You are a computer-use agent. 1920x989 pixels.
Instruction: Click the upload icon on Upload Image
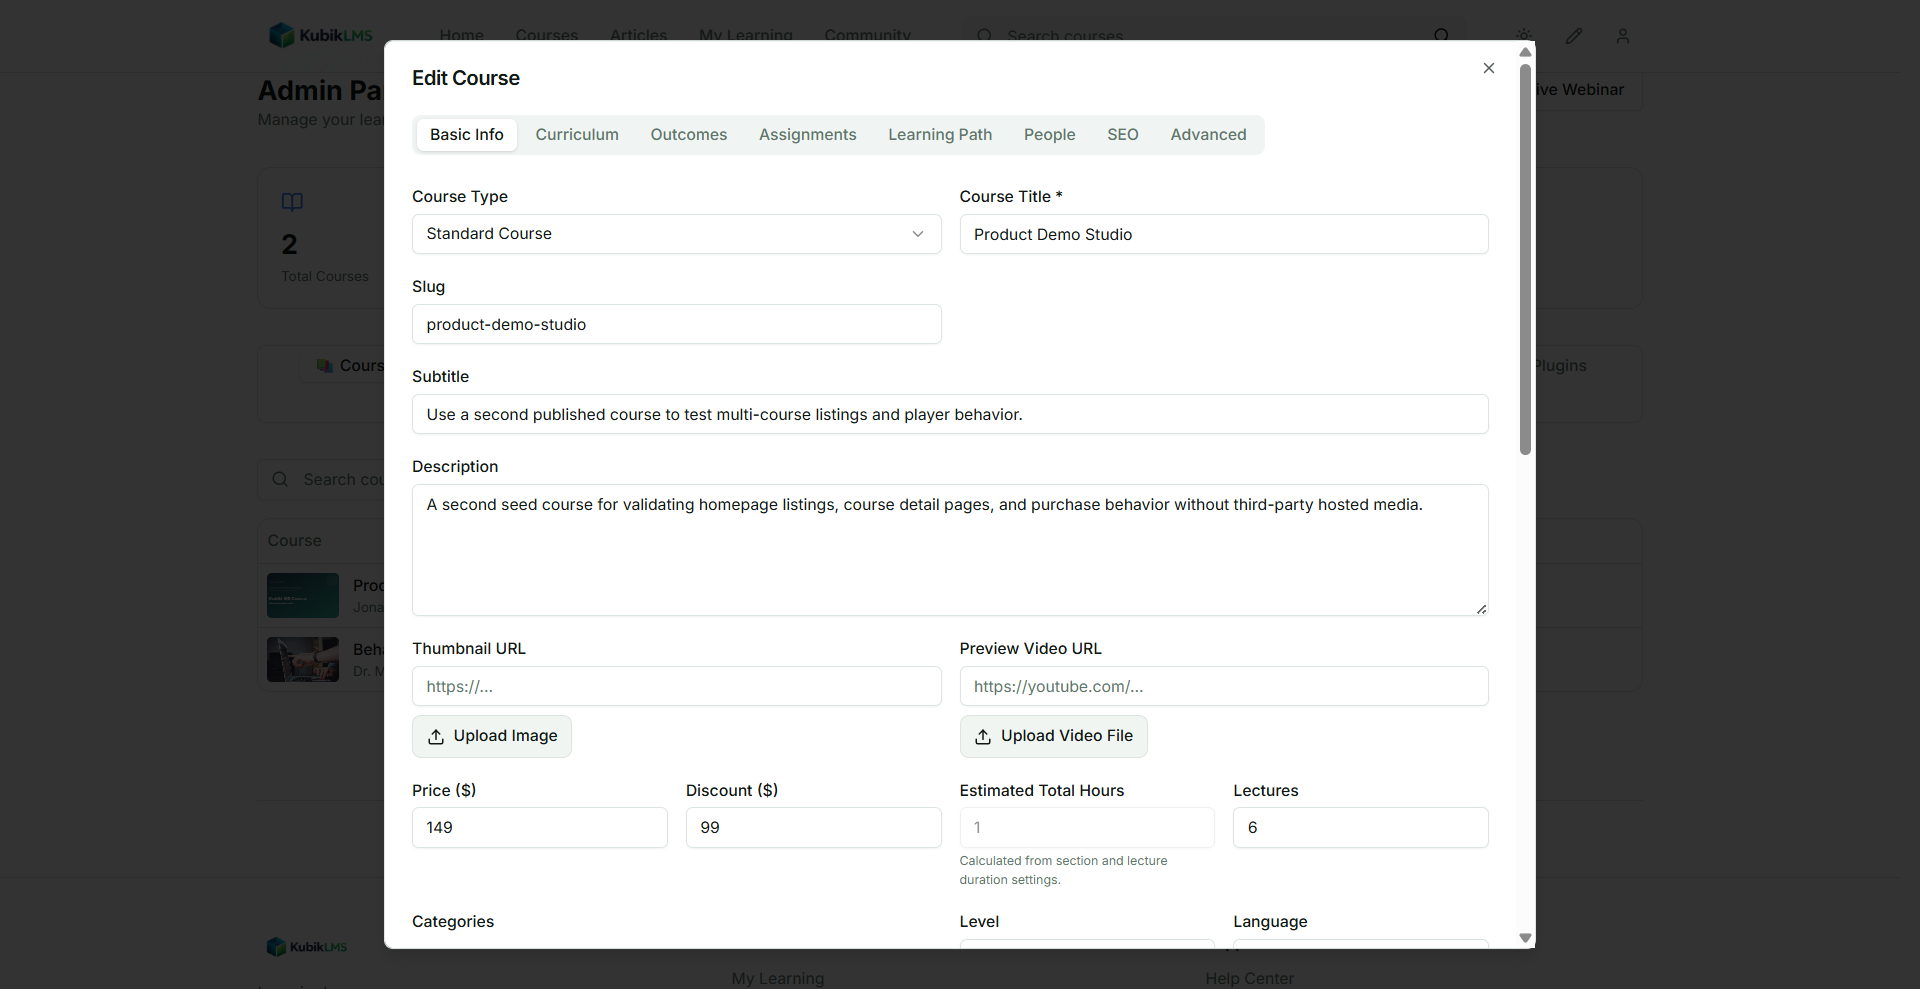[436, 737]
